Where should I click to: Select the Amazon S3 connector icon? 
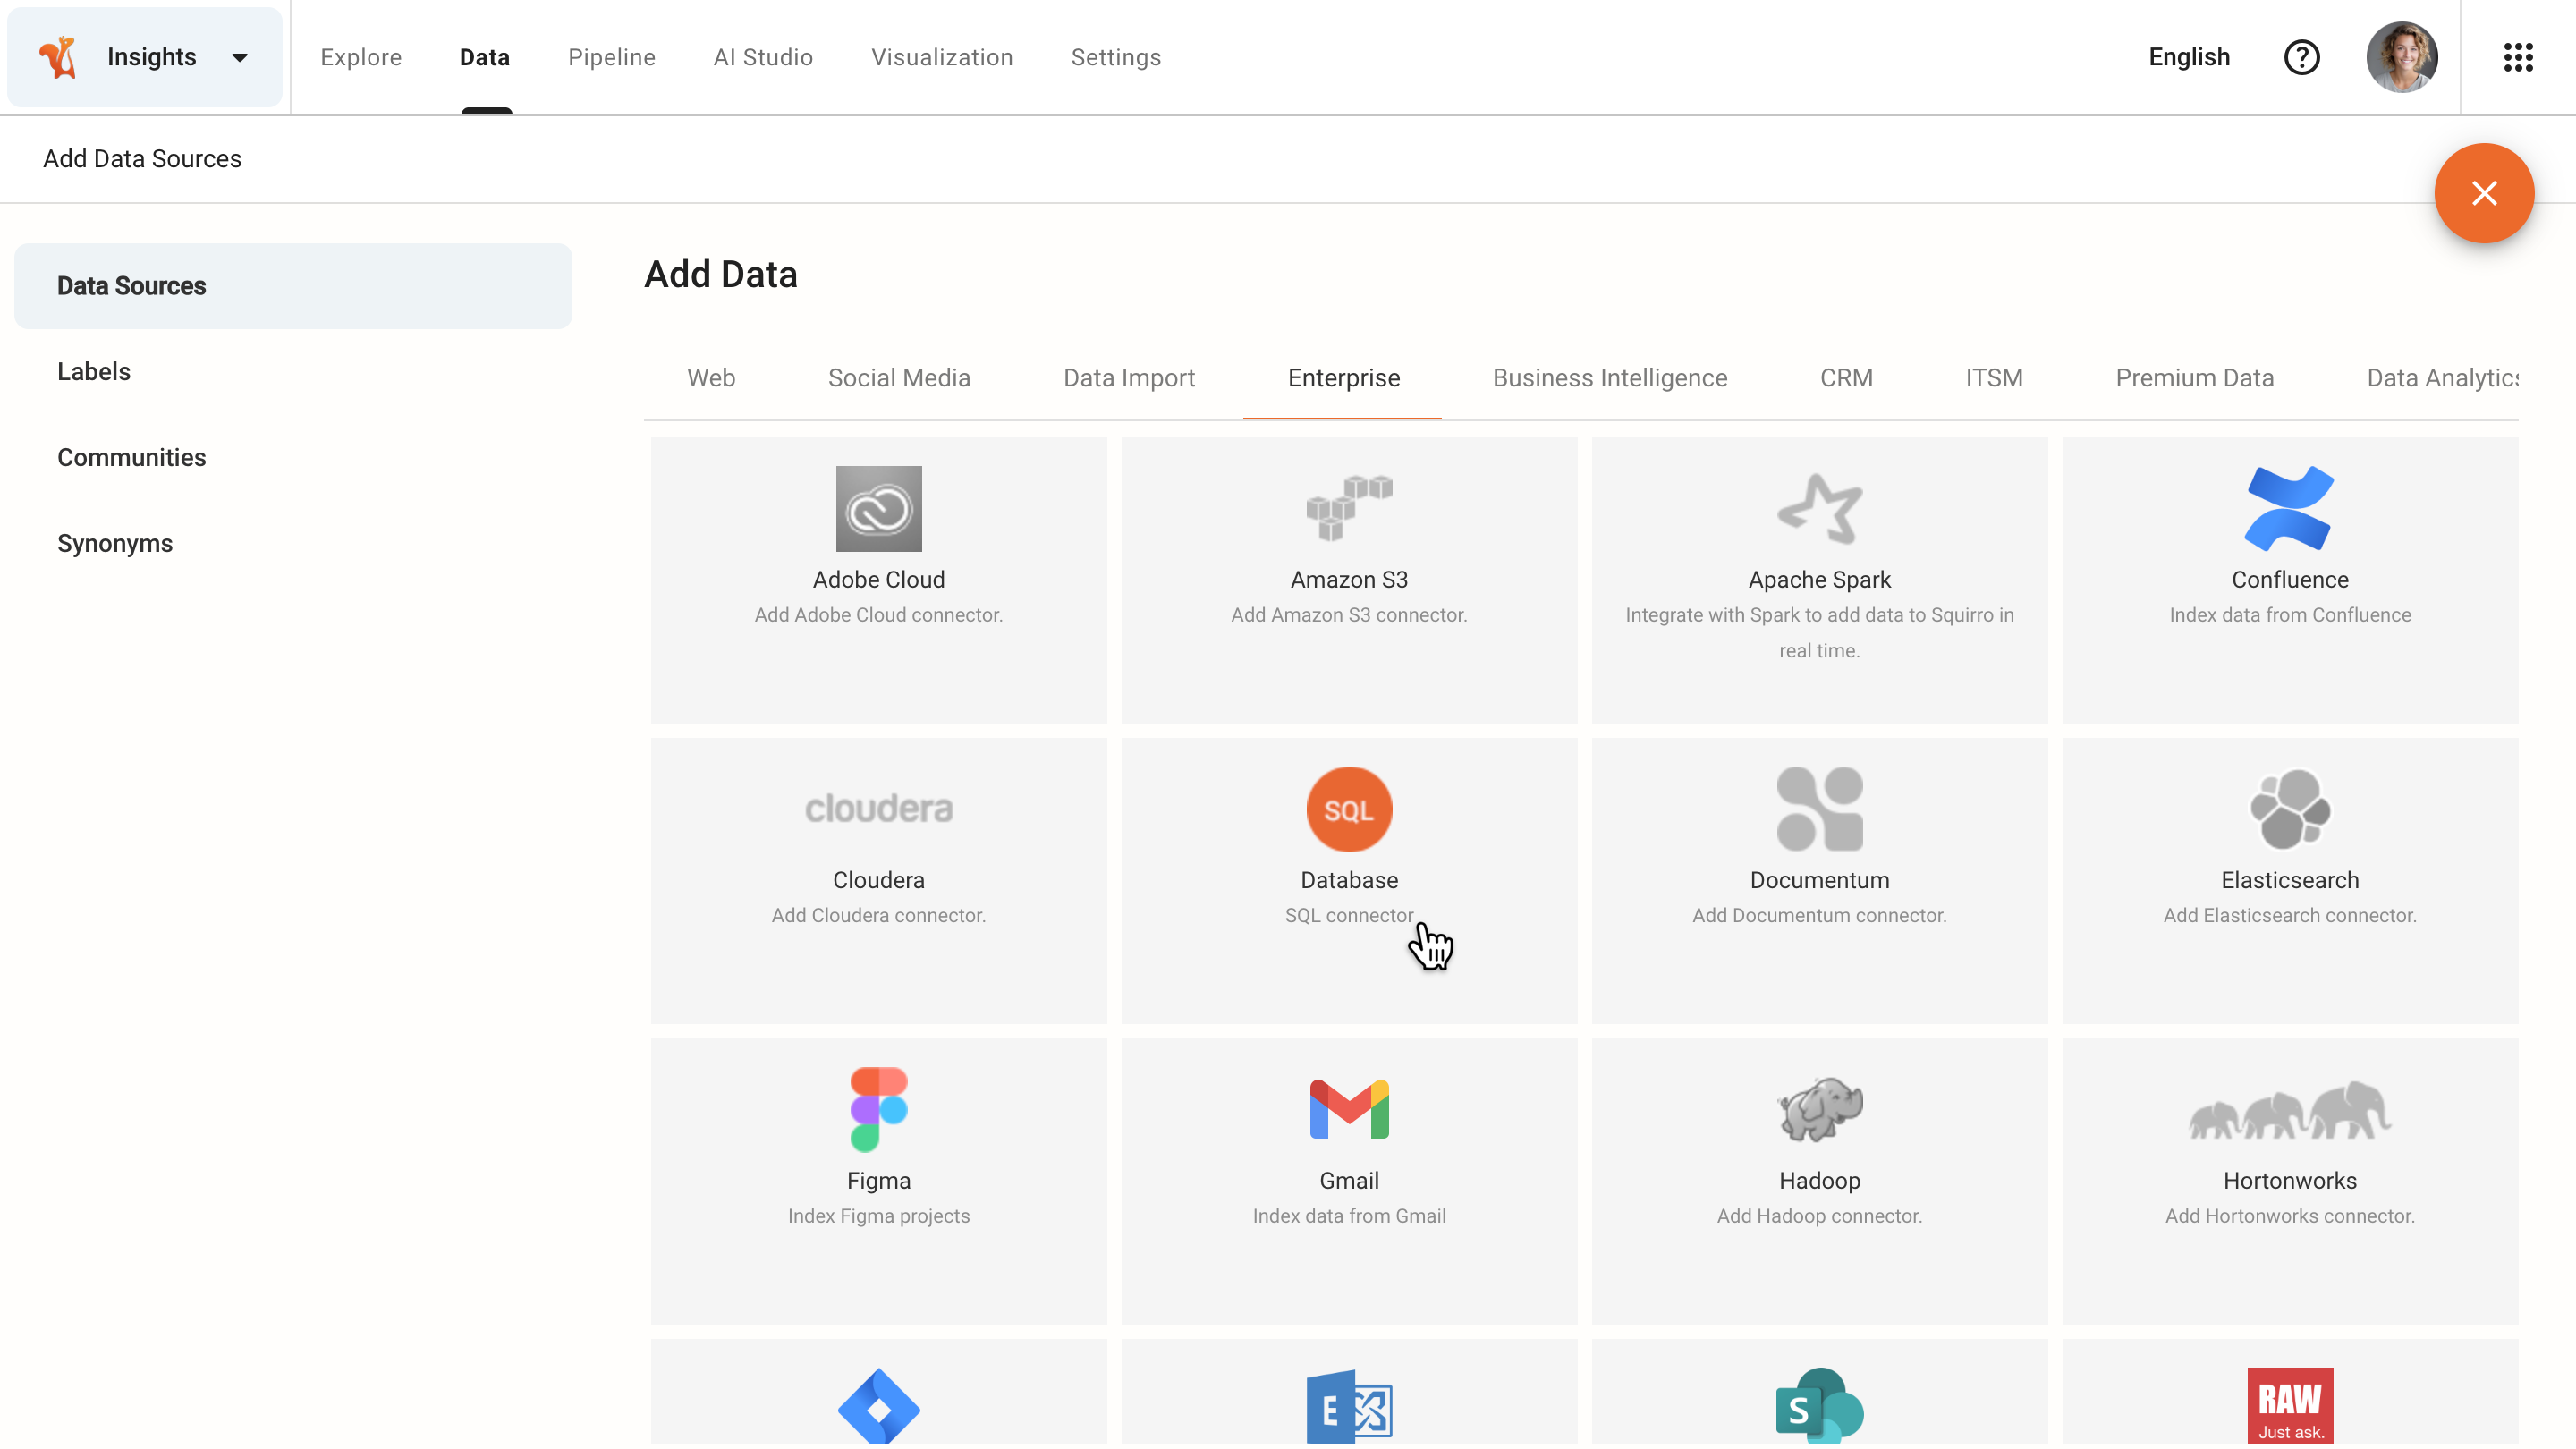pos(1348,508)
